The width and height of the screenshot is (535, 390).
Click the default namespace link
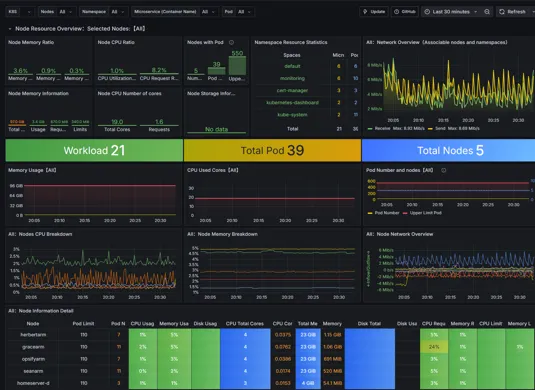292,66
